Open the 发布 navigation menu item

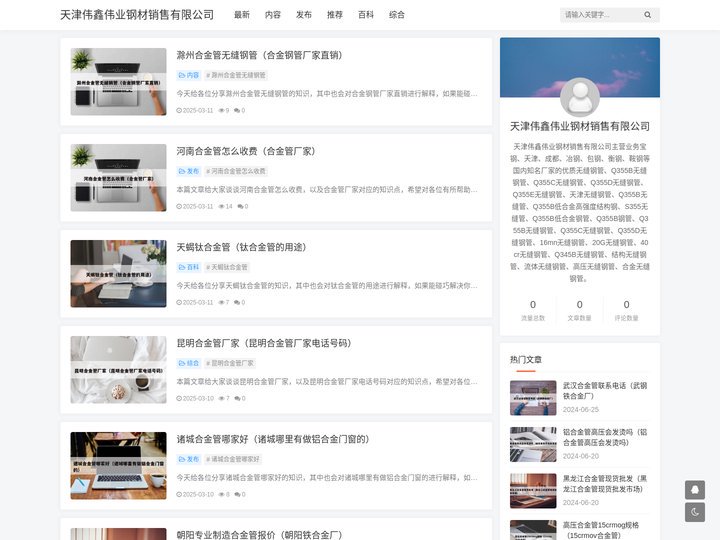point(304,15)
